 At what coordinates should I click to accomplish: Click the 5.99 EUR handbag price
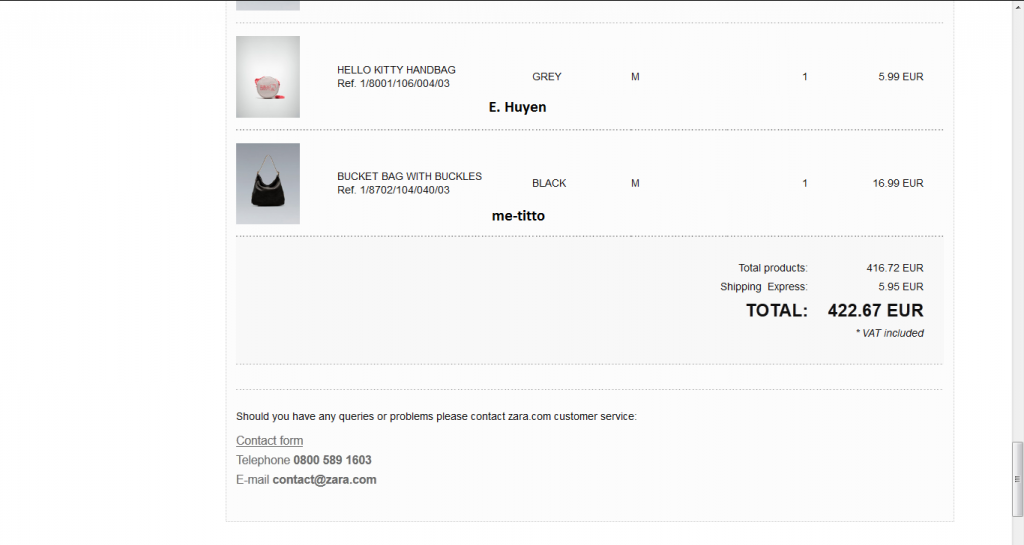[900, 77]
